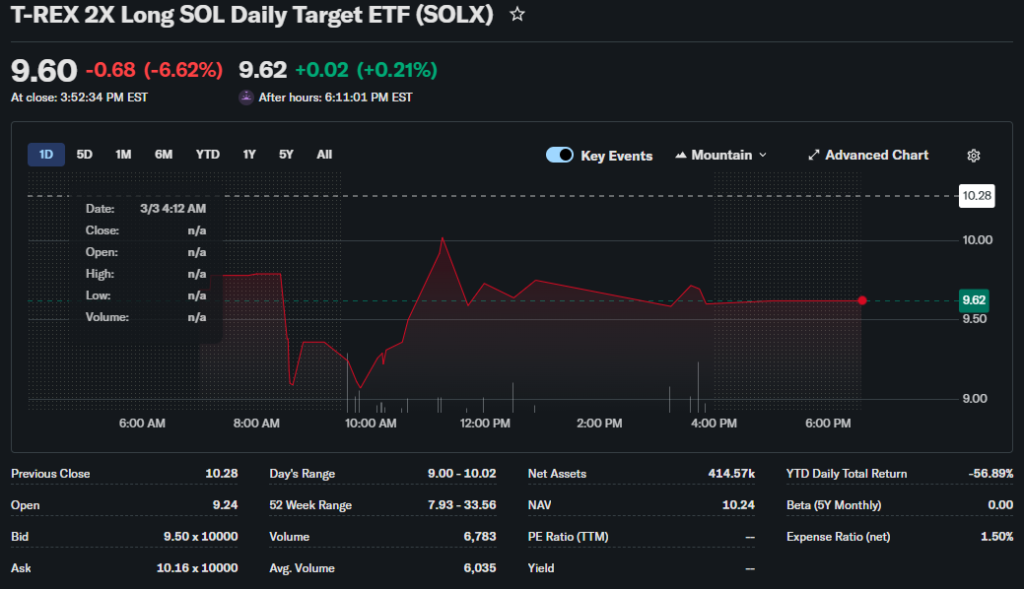Click the Key Events label
This screenshot has height=589, width=1024.
pyautogui.click(x=616, y=156)
